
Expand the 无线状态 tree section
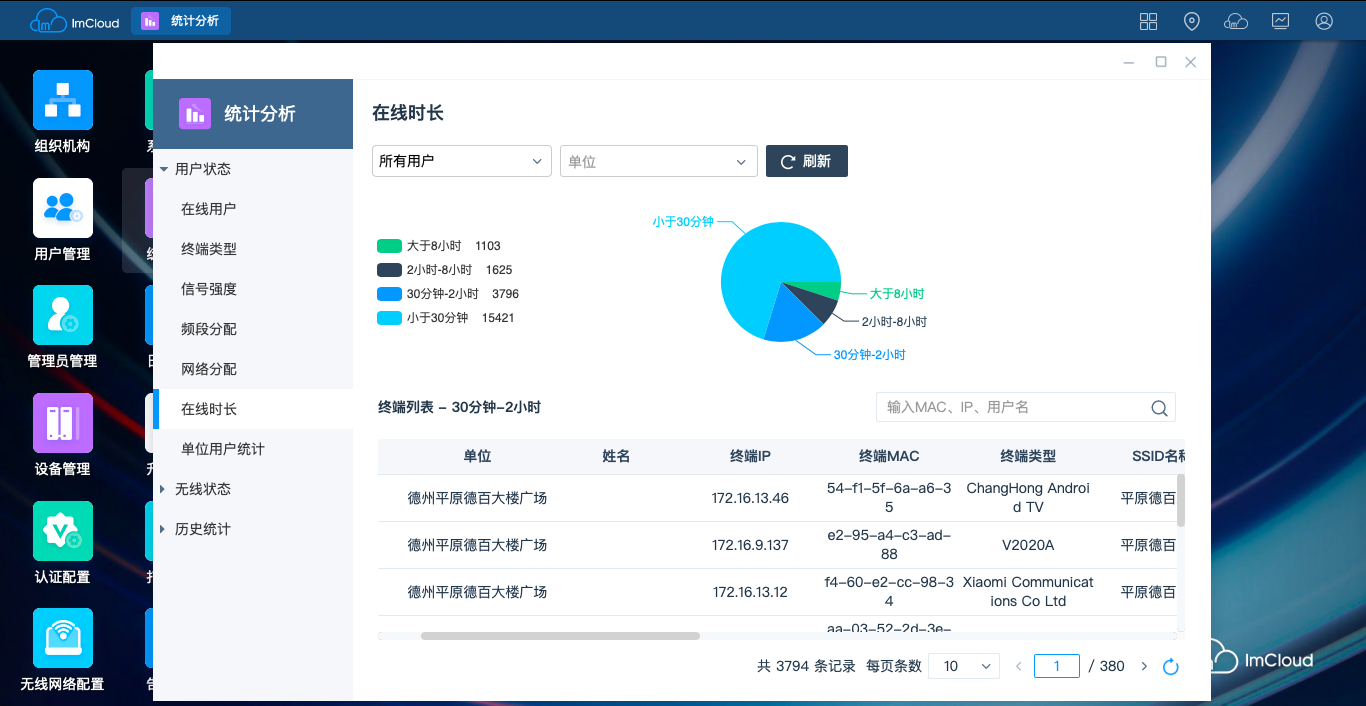[x=202, y=489]
